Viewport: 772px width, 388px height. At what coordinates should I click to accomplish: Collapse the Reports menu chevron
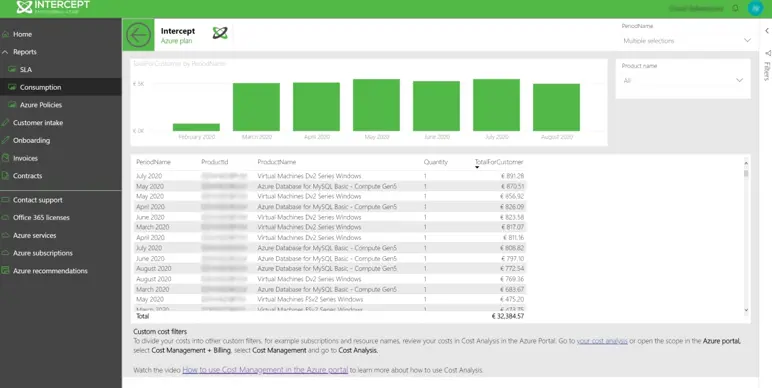tap(5, 52)
